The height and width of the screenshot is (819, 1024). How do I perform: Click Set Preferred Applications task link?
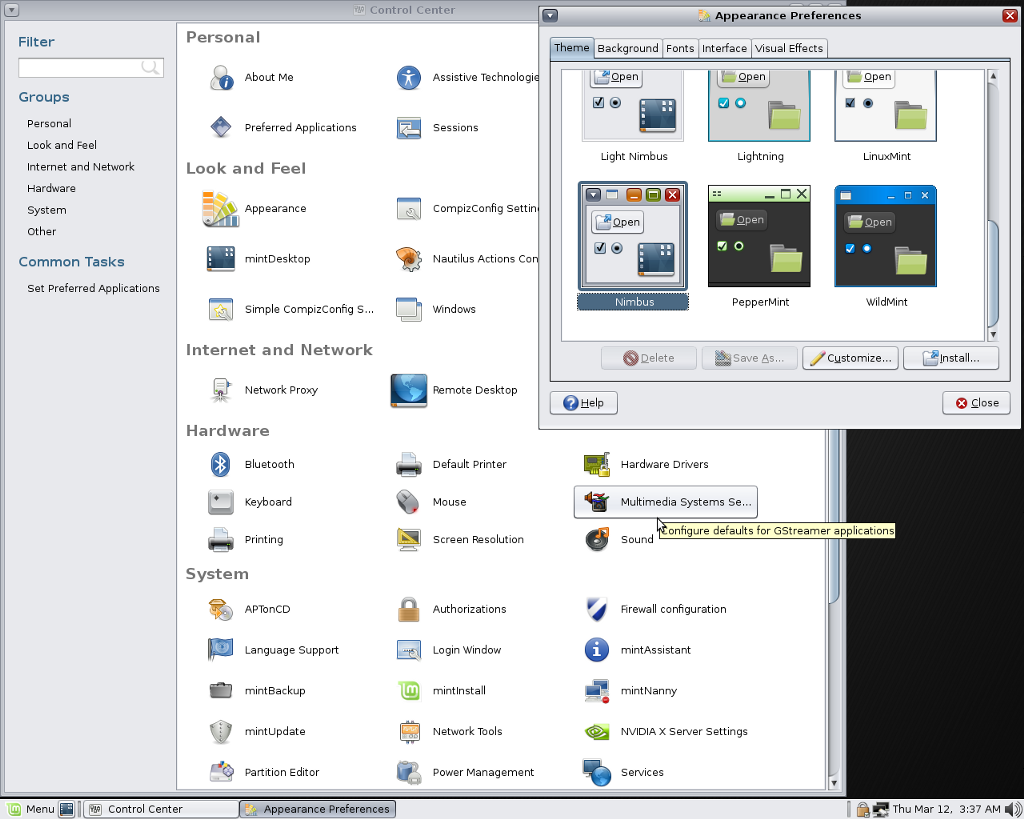tap(93, 288)
